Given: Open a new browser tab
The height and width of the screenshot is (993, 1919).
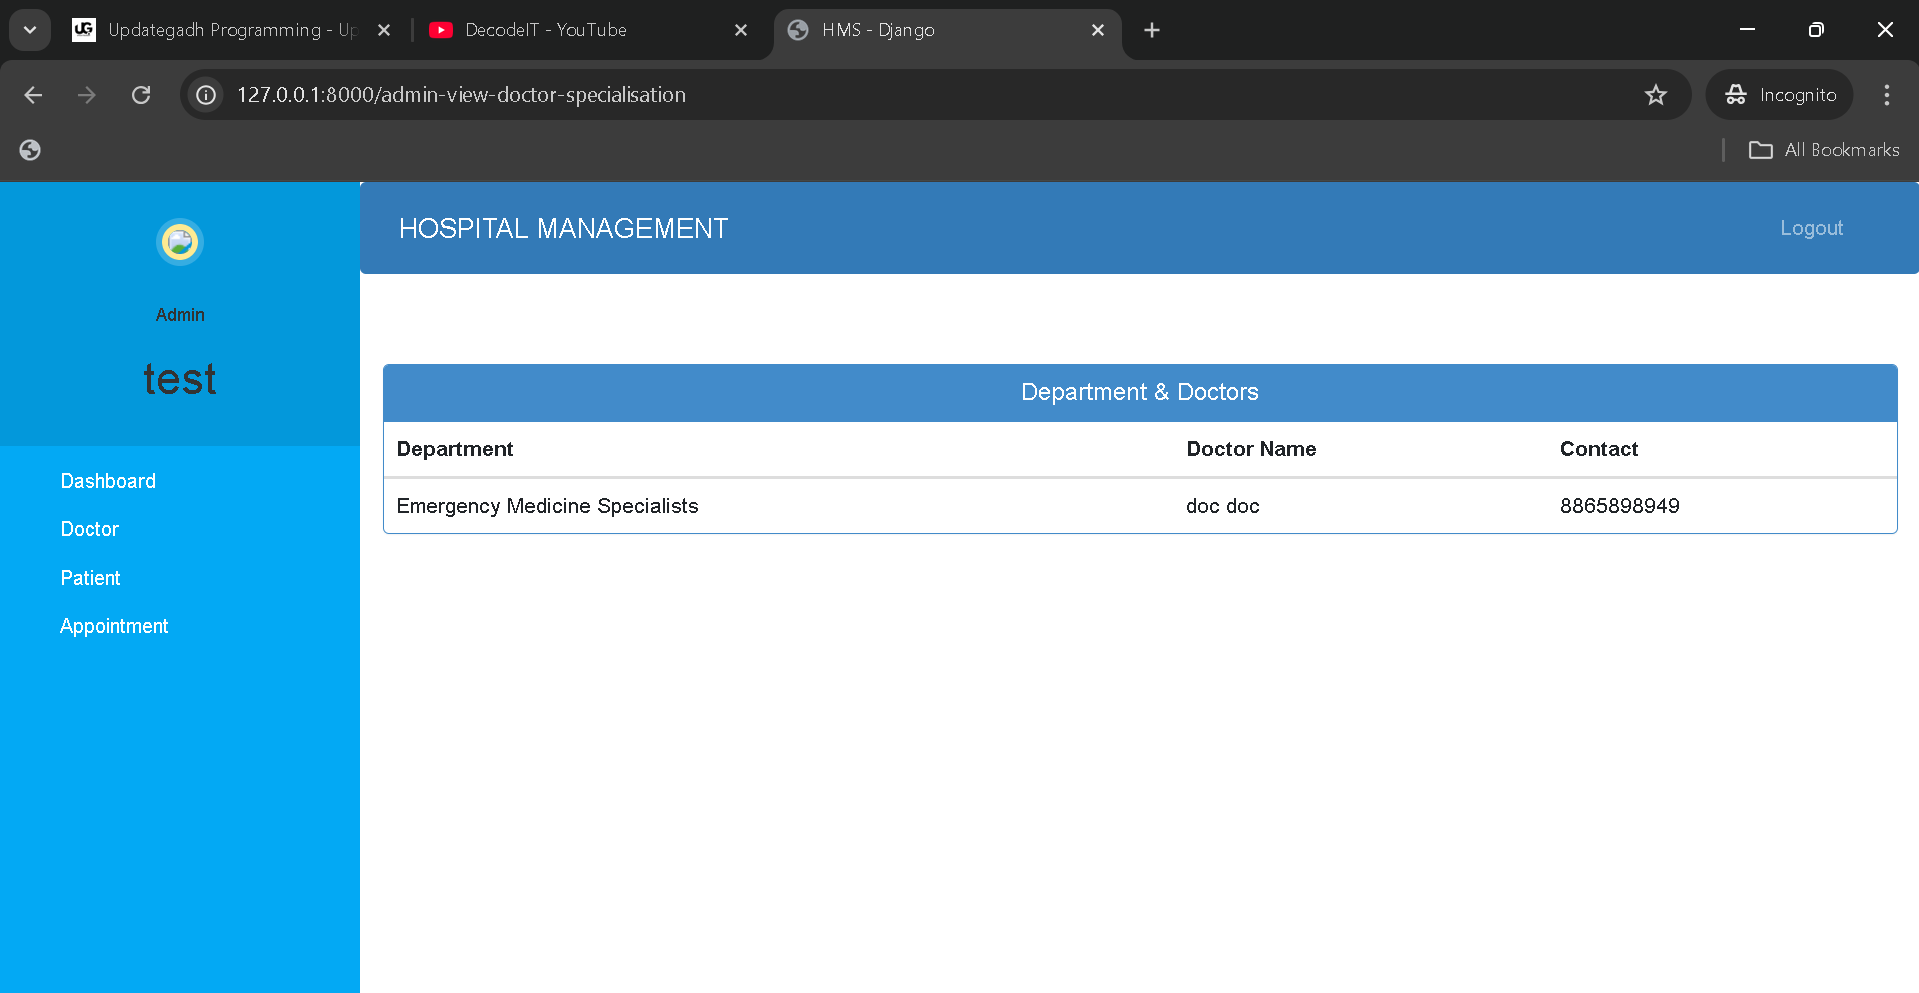Looking at the screenshot, I should pos(1152,30).
